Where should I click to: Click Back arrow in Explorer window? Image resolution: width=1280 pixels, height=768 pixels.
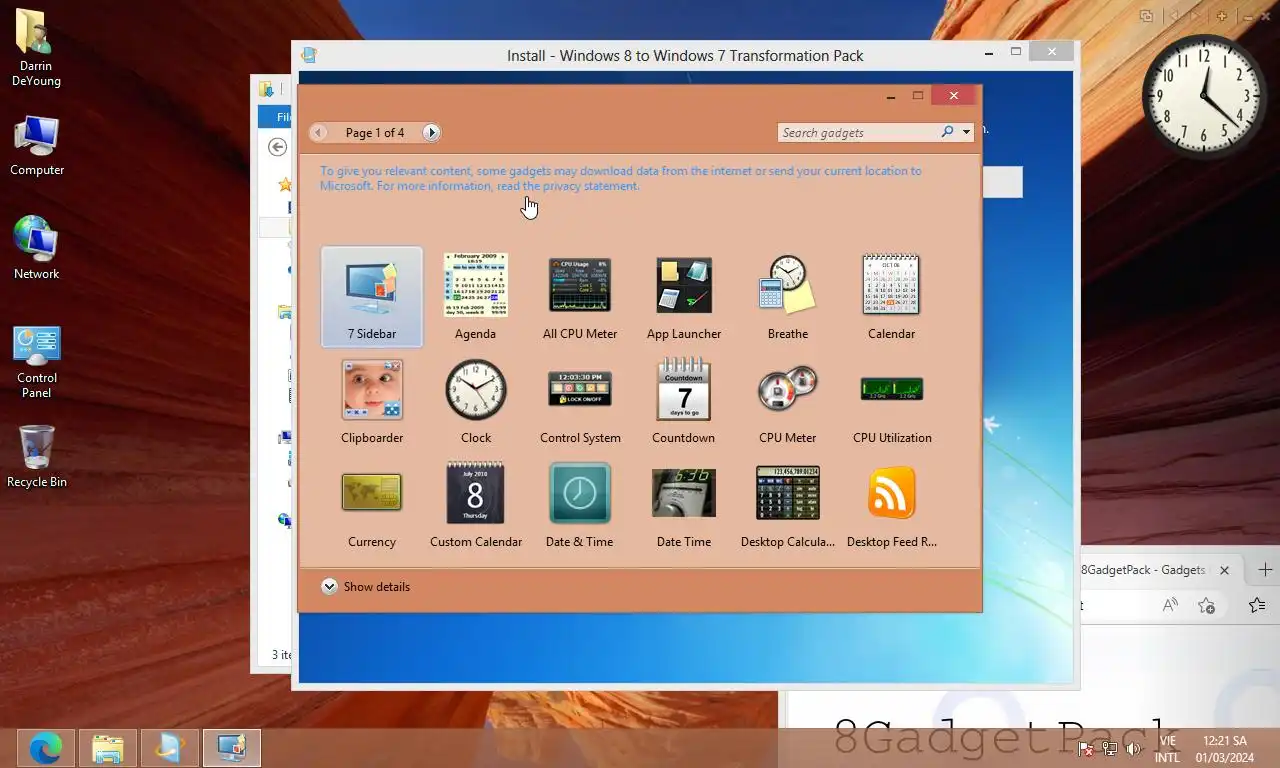(277, 147)
